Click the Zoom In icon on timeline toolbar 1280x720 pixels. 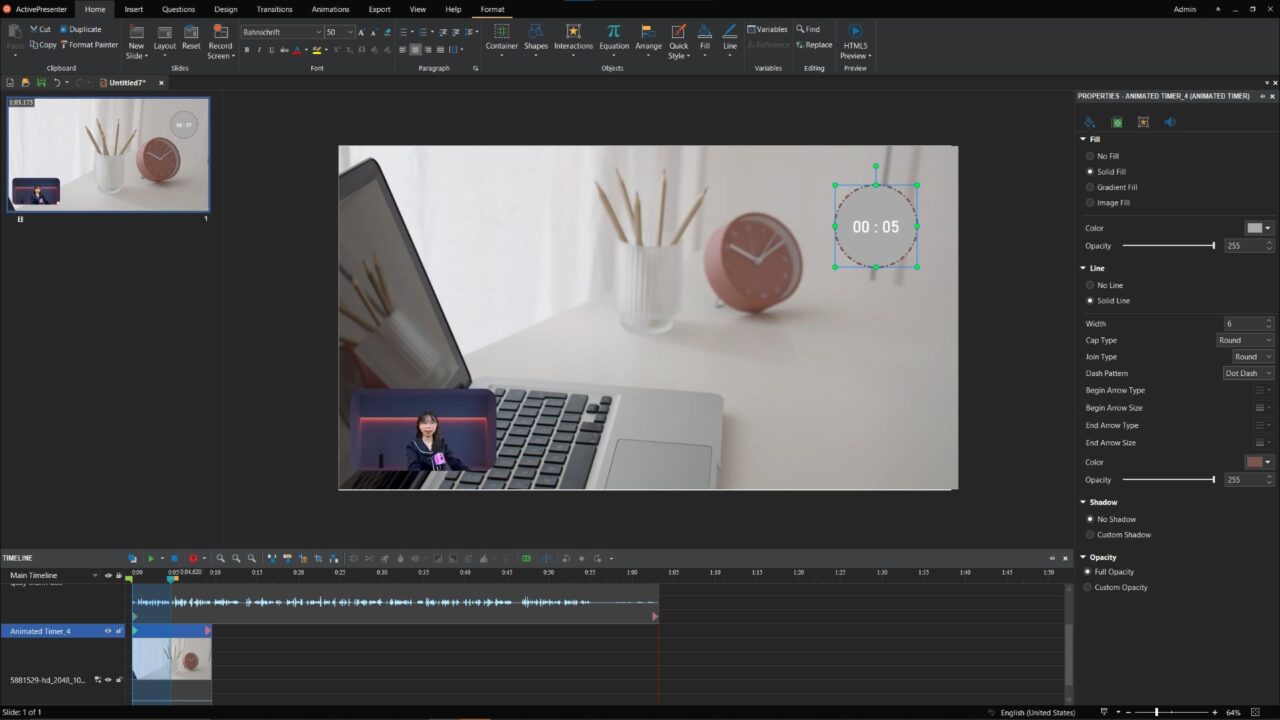pyautogui.click(x=221, y=558)
